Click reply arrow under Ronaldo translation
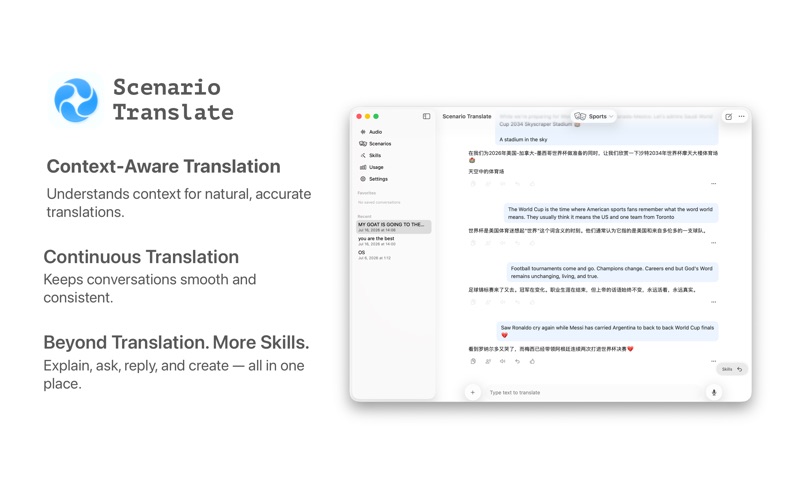 (x=517, y=361)
